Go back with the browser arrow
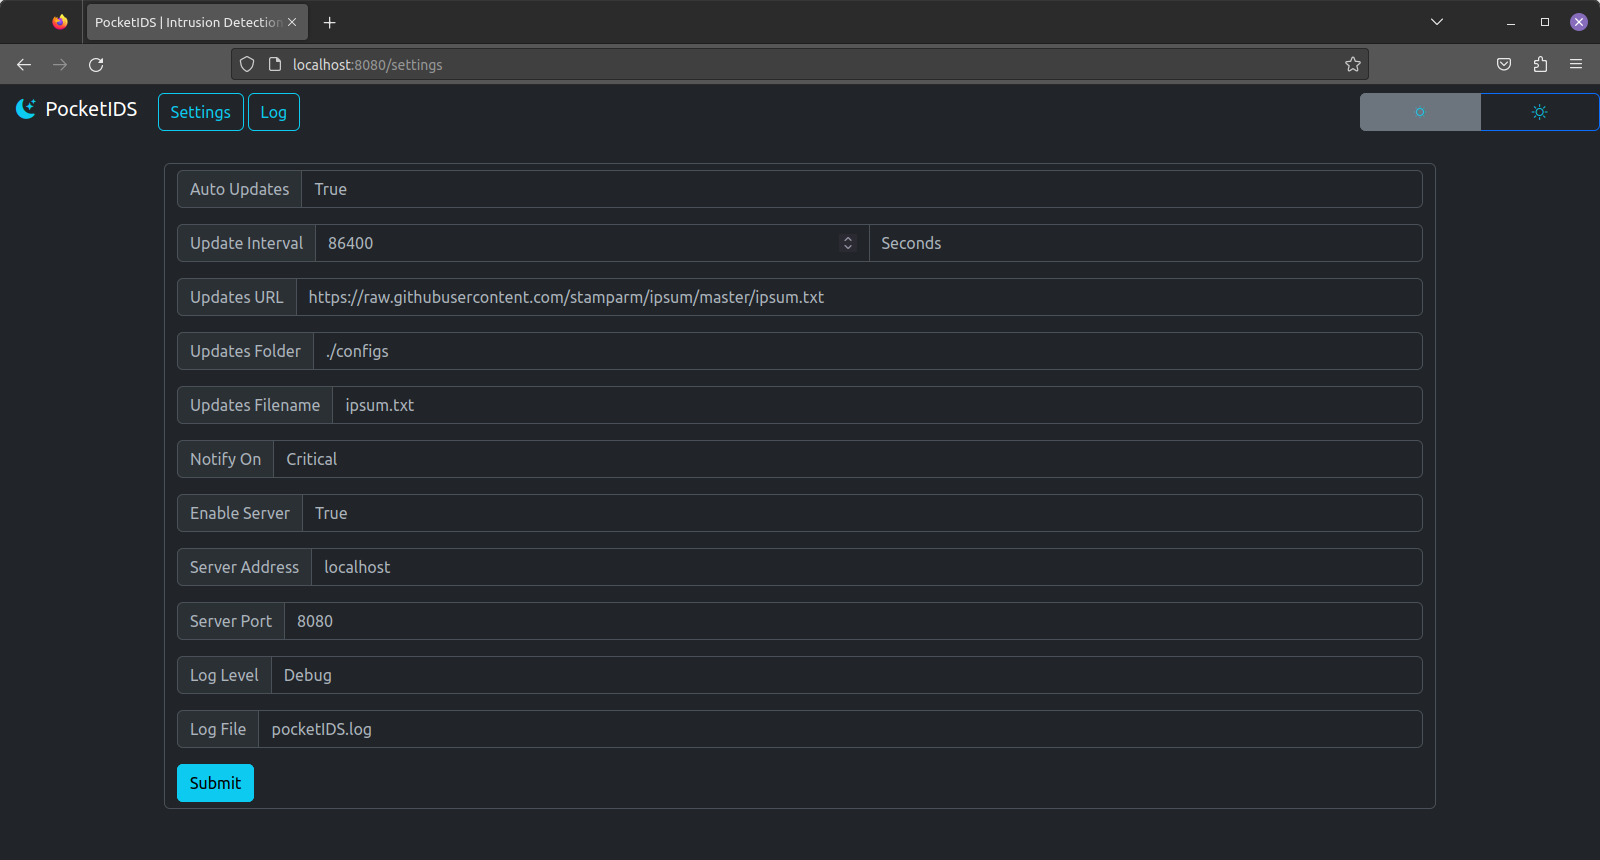 tap(24, 64)
